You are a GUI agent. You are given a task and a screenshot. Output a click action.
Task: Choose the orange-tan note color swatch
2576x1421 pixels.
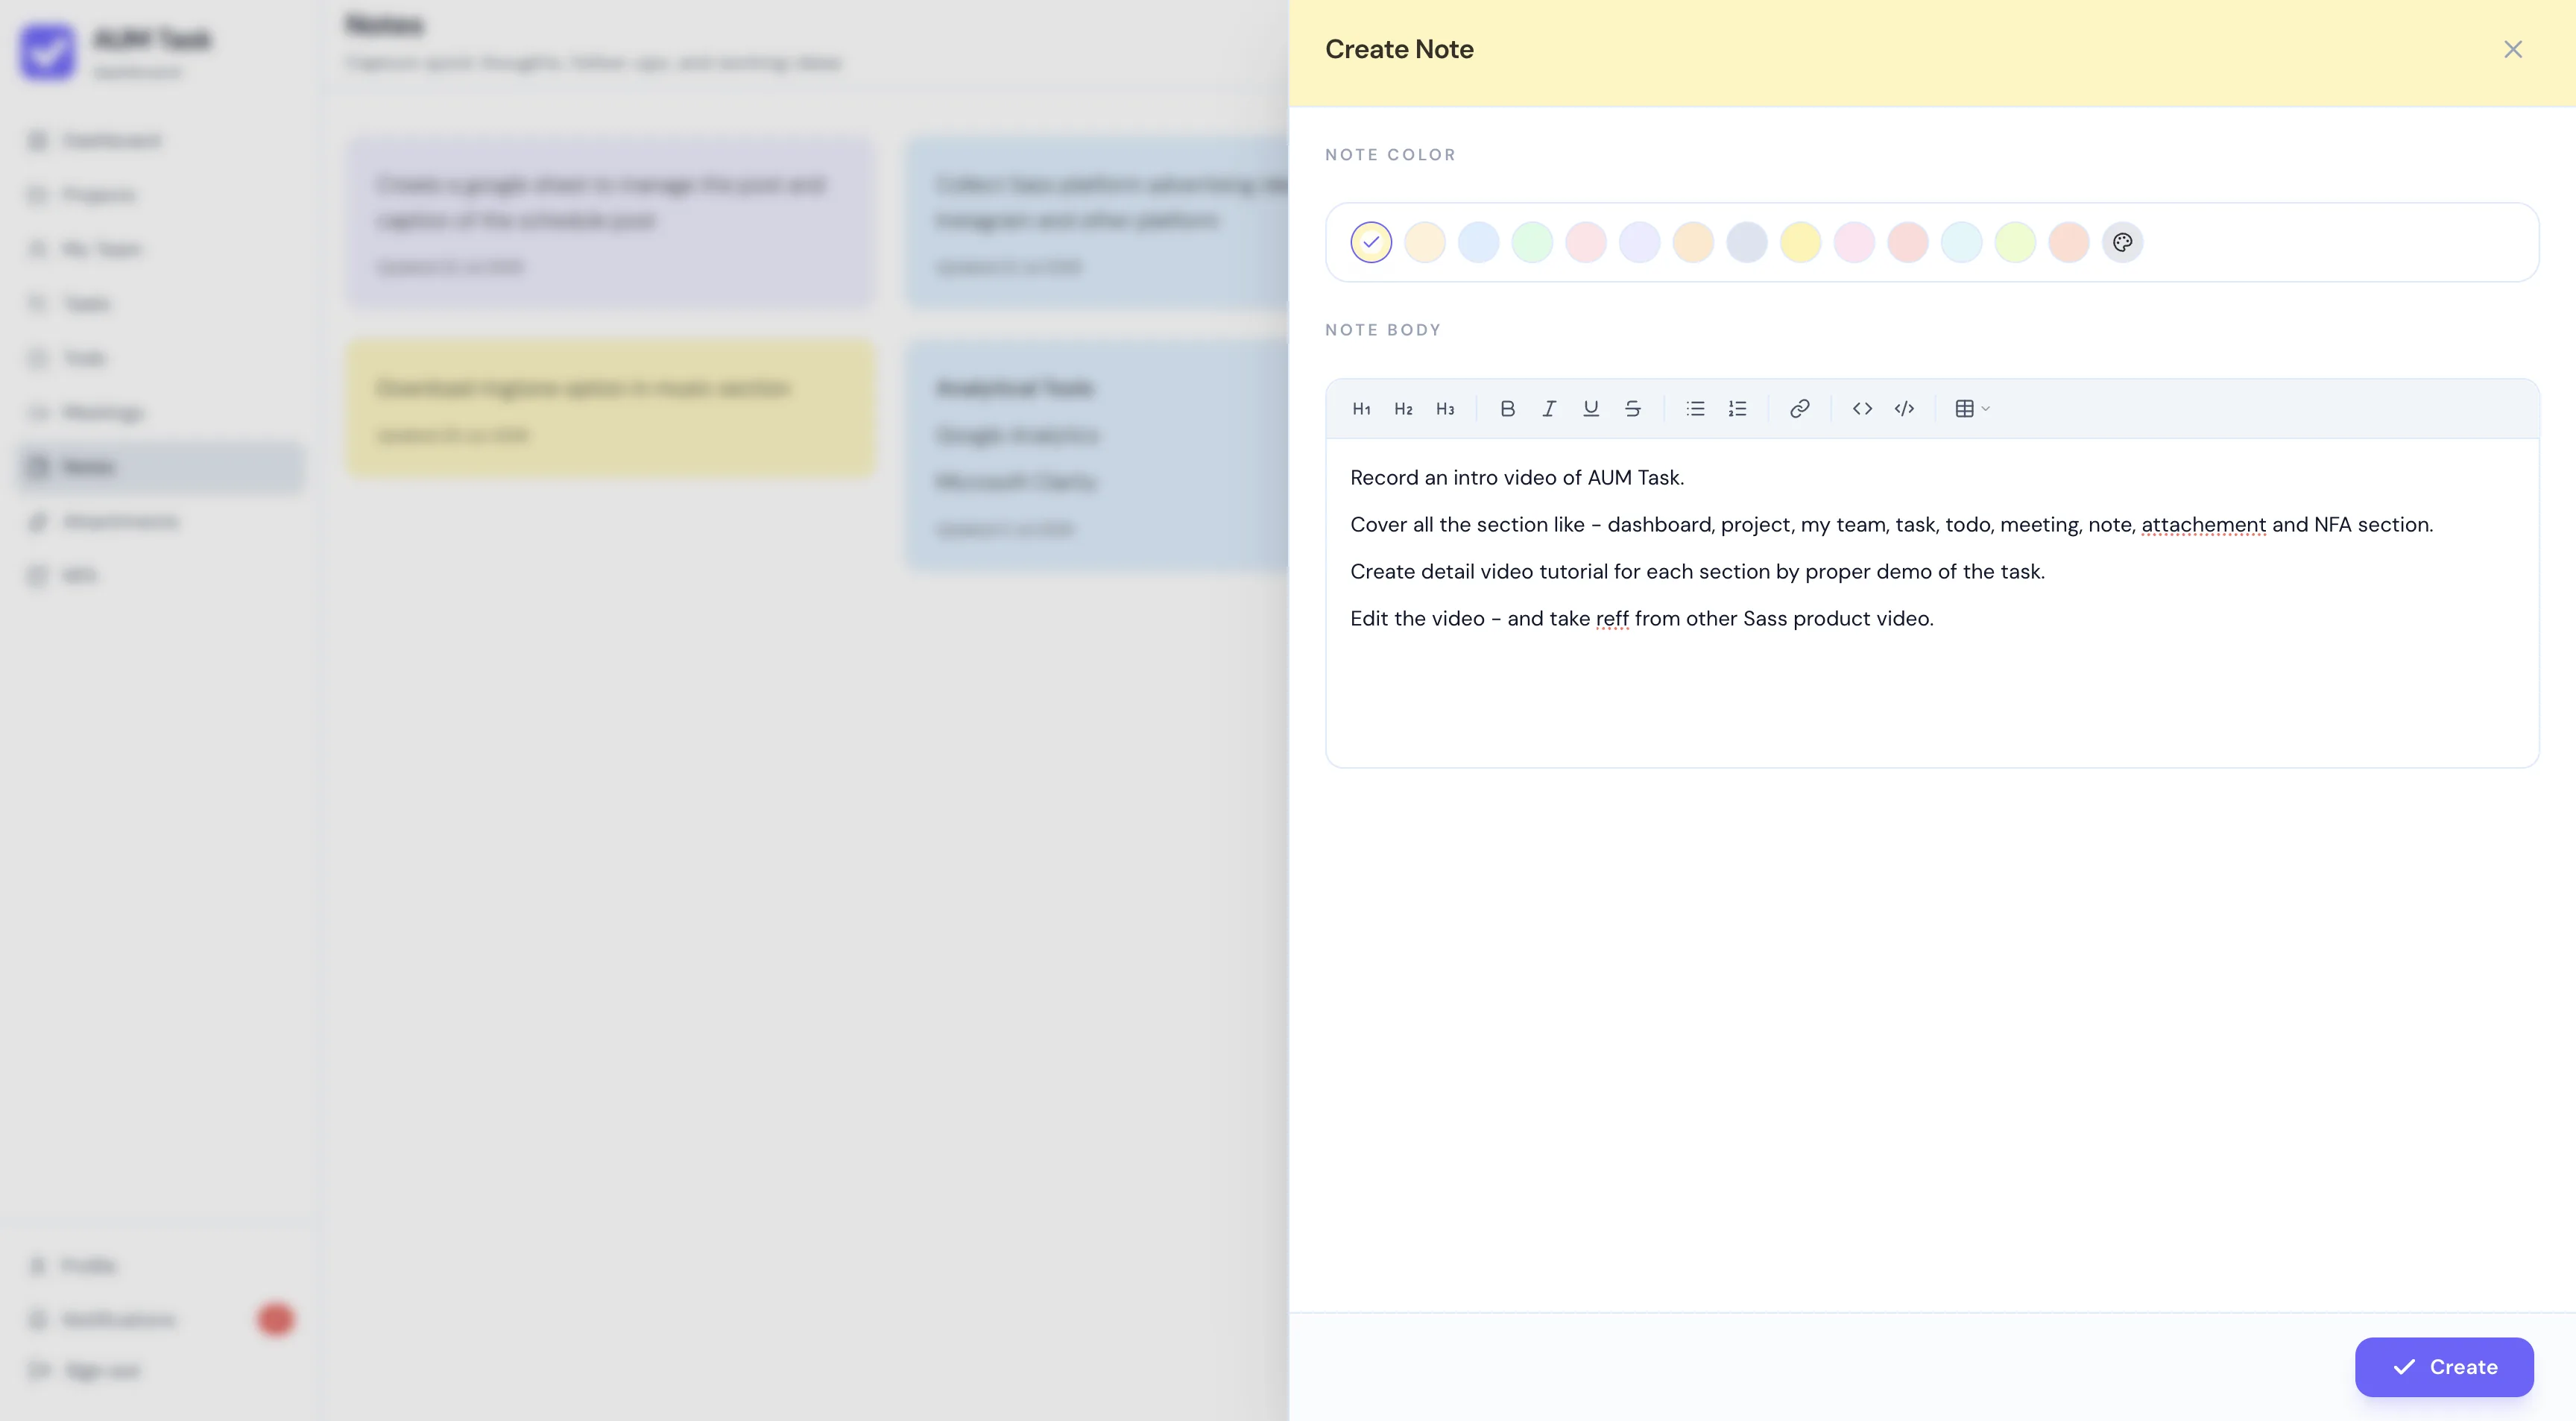(x=1693, y=242)
